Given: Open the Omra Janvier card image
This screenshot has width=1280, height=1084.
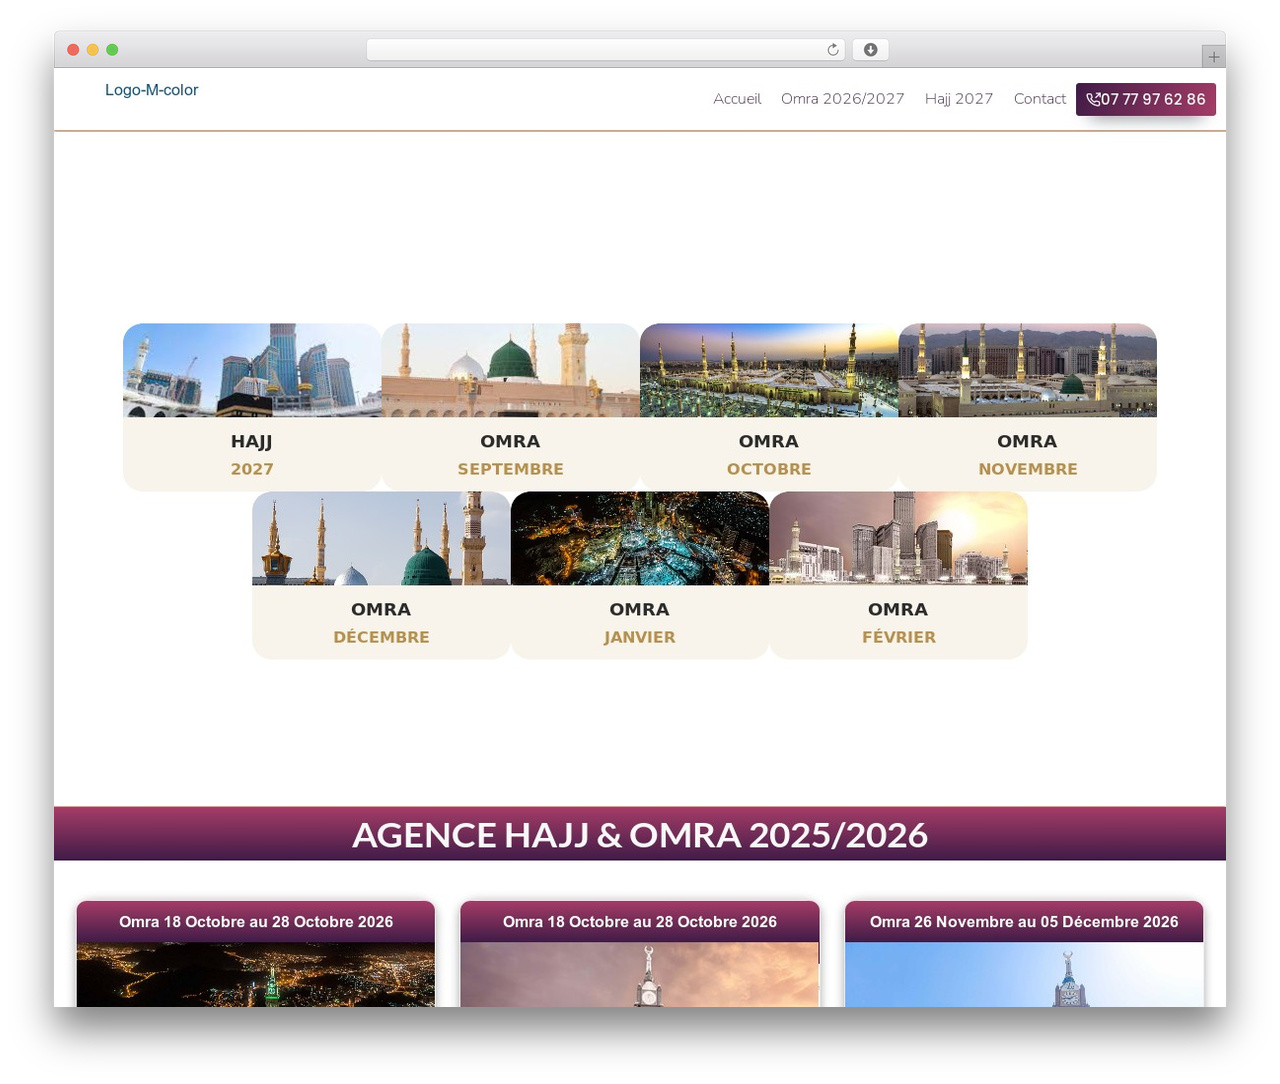Looking at the screenshot, I should click(x=640, y=538).
